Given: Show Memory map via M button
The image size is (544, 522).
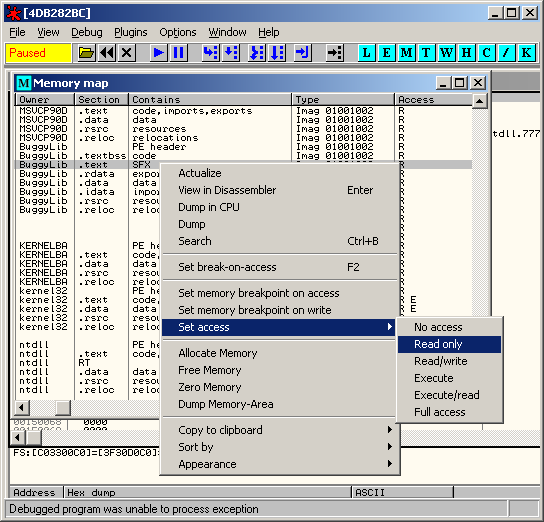Looking at the screenshot, I should 407,53.
